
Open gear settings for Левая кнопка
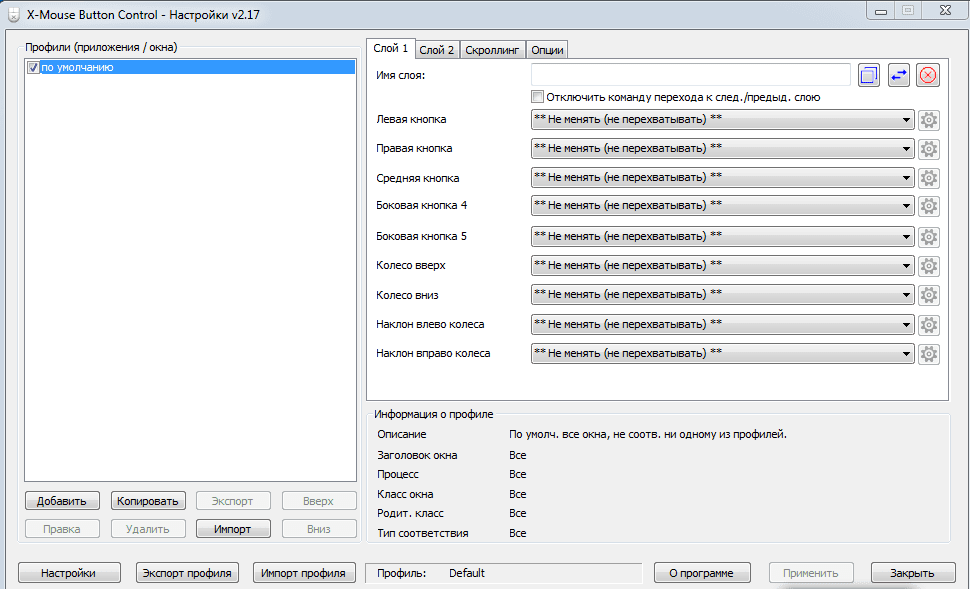coord(929,120)
